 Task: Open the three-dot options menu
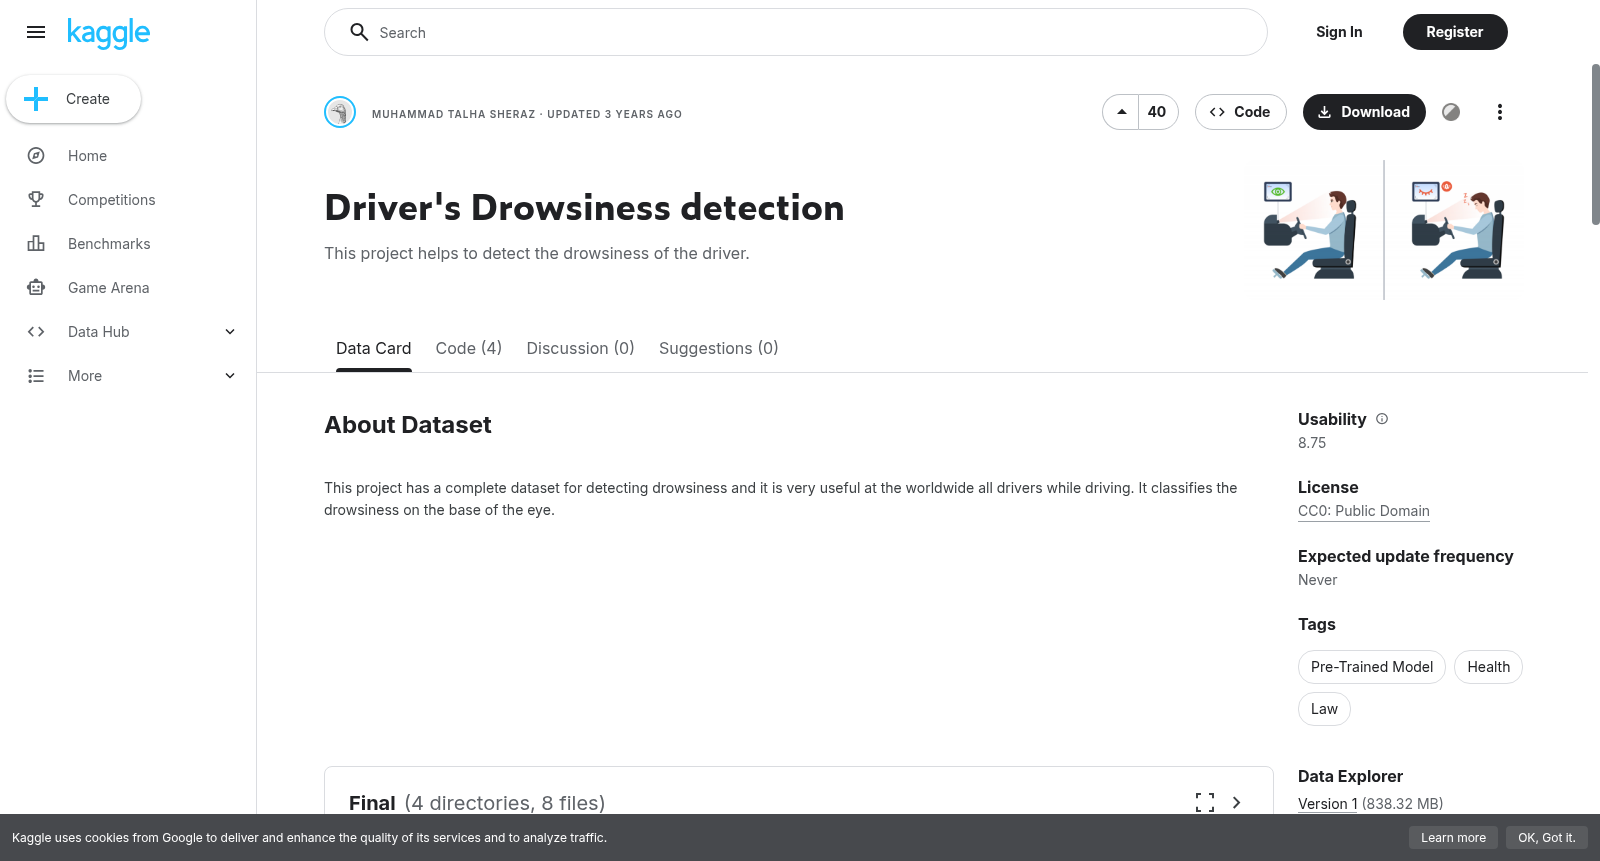(x=1499, y=112)
